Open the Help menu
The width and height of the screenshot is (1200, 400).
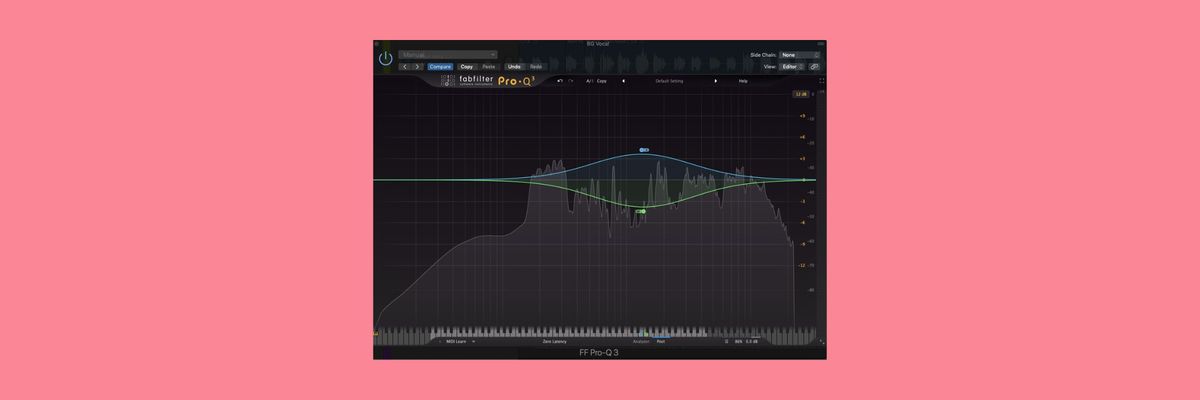click(743, 81)
